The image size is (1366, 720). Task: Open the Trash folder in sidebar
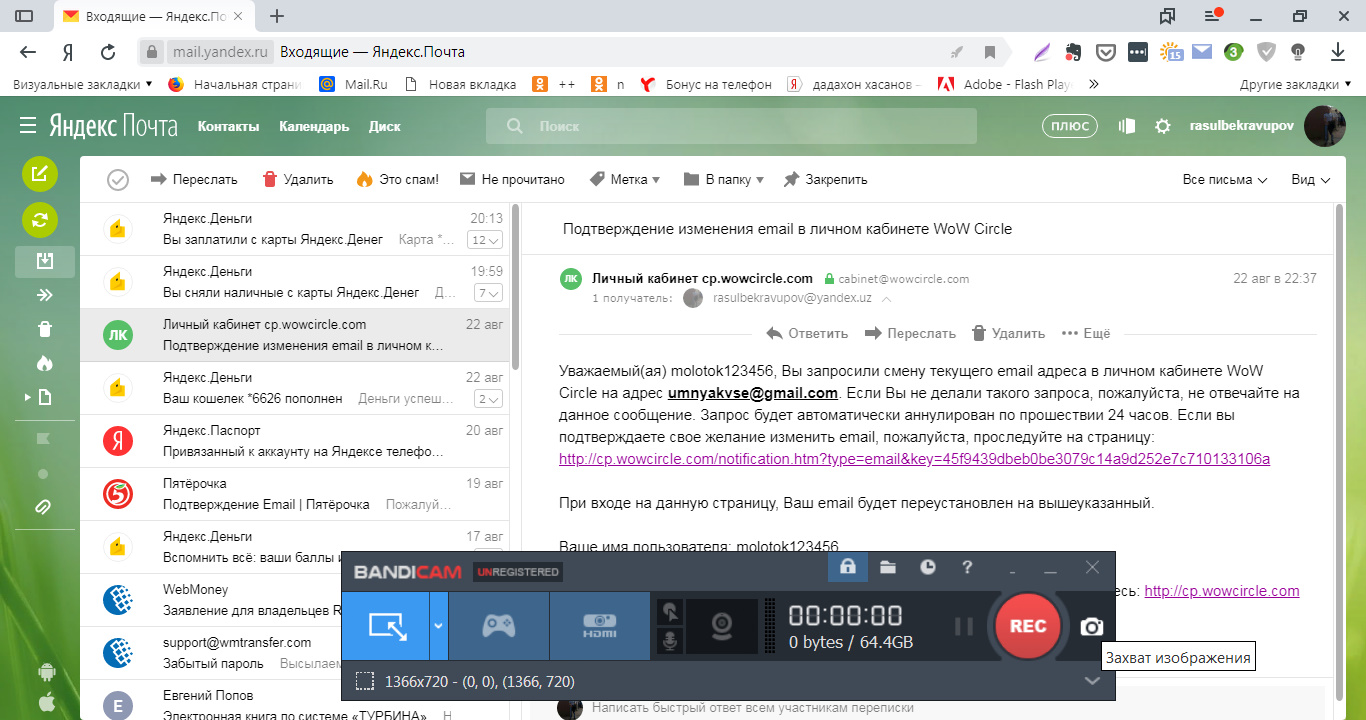[44, 329]
